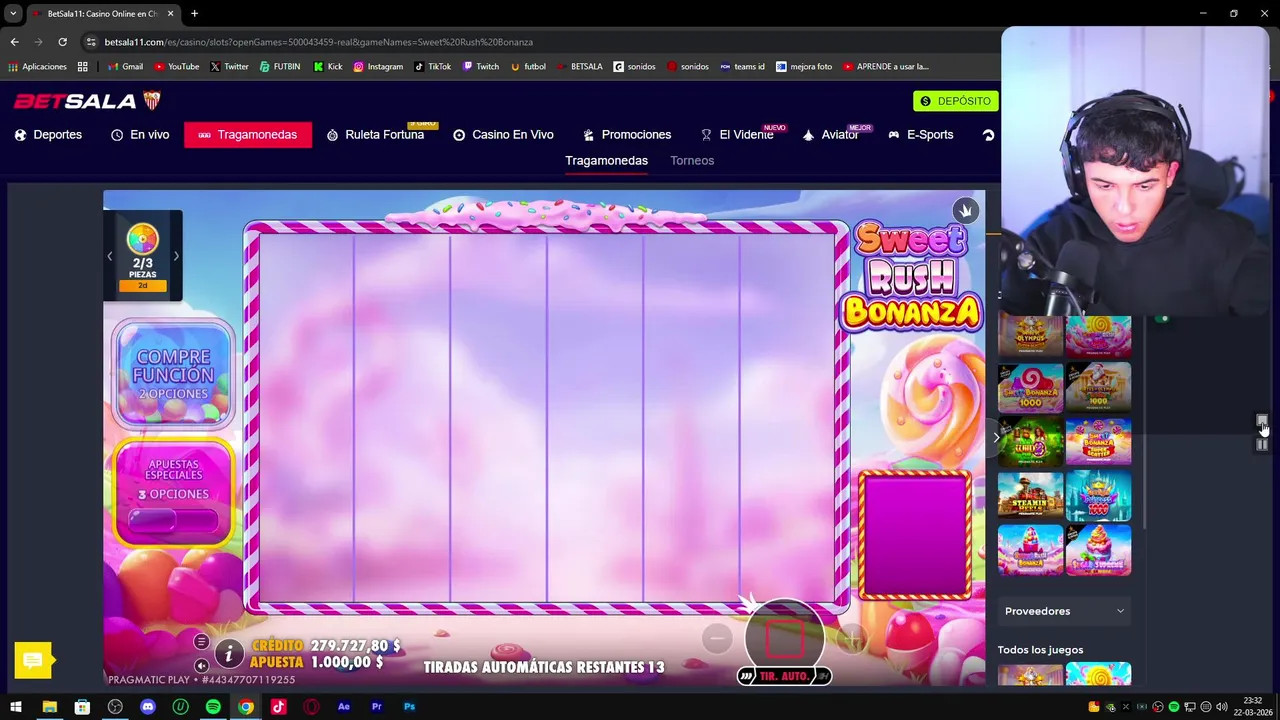This screenshot has width=1280, height=720.
Task: Open File Explorer from the taskbar
Action: coord(49,707)
